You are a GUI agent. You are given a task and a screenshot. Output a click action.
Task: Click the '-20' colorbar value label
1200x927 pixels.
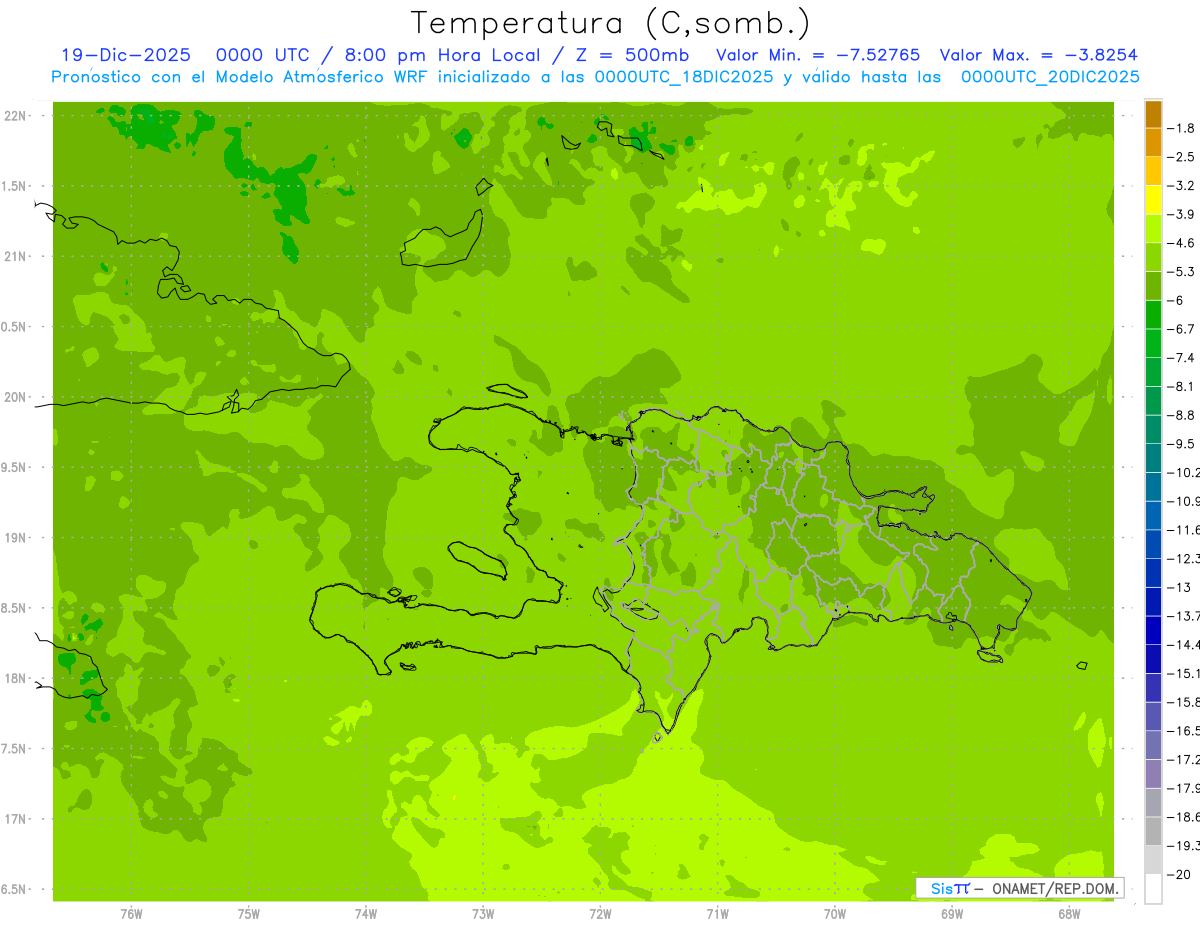[1178, 874]
